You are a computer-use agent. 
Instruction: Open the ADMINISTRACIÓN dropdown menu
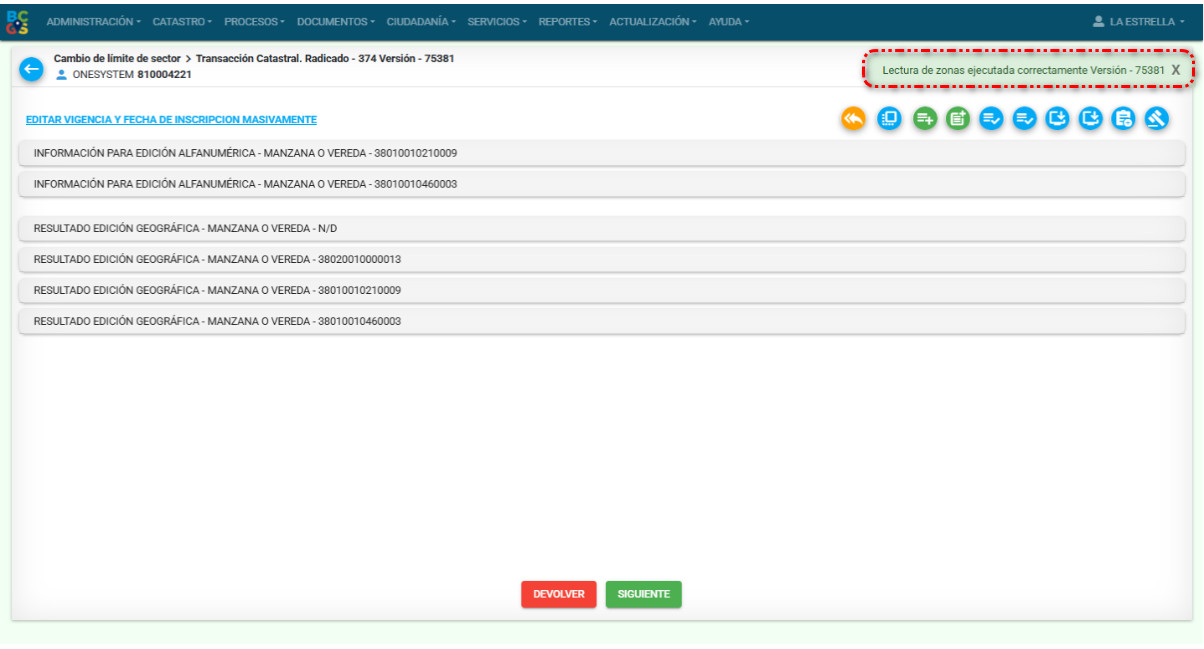93,22
